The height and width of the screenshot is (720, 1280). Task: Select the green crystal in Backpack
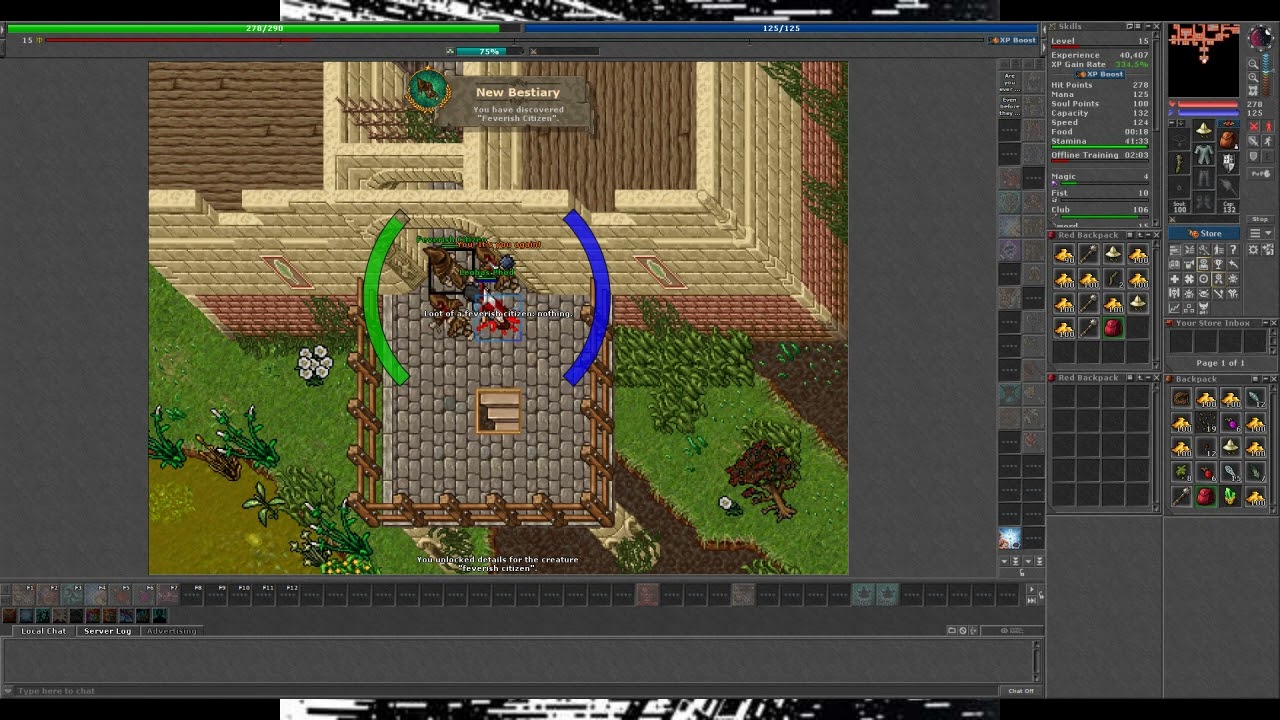click(x=1230, y=496)
